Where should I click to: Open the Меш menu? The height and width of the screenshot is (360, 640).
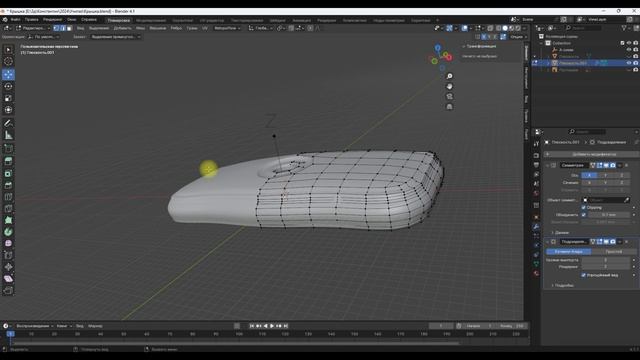click(x=140, y=28)
